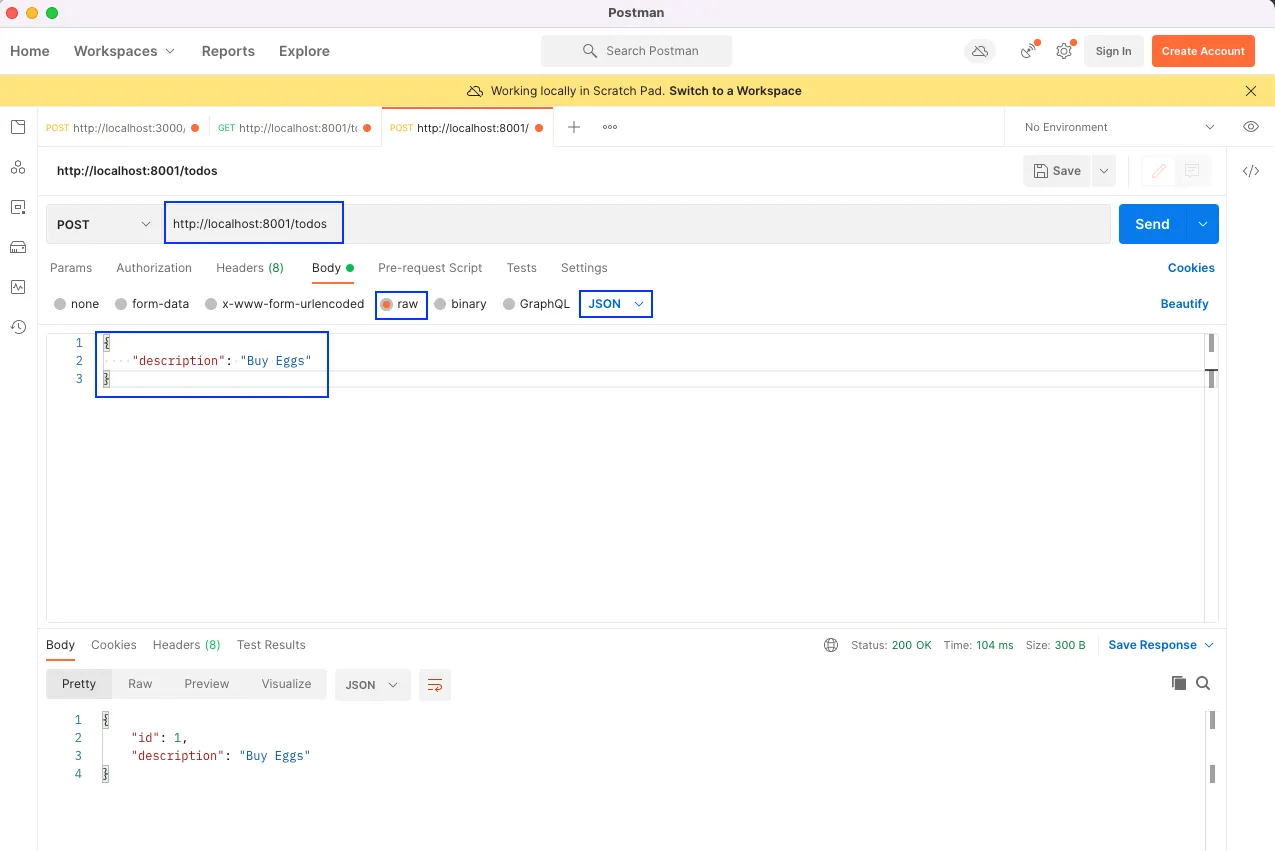This screenshot has height=851, width=1275.
Task: Open the Test Results tab
Action: click(x=271, y=645)
